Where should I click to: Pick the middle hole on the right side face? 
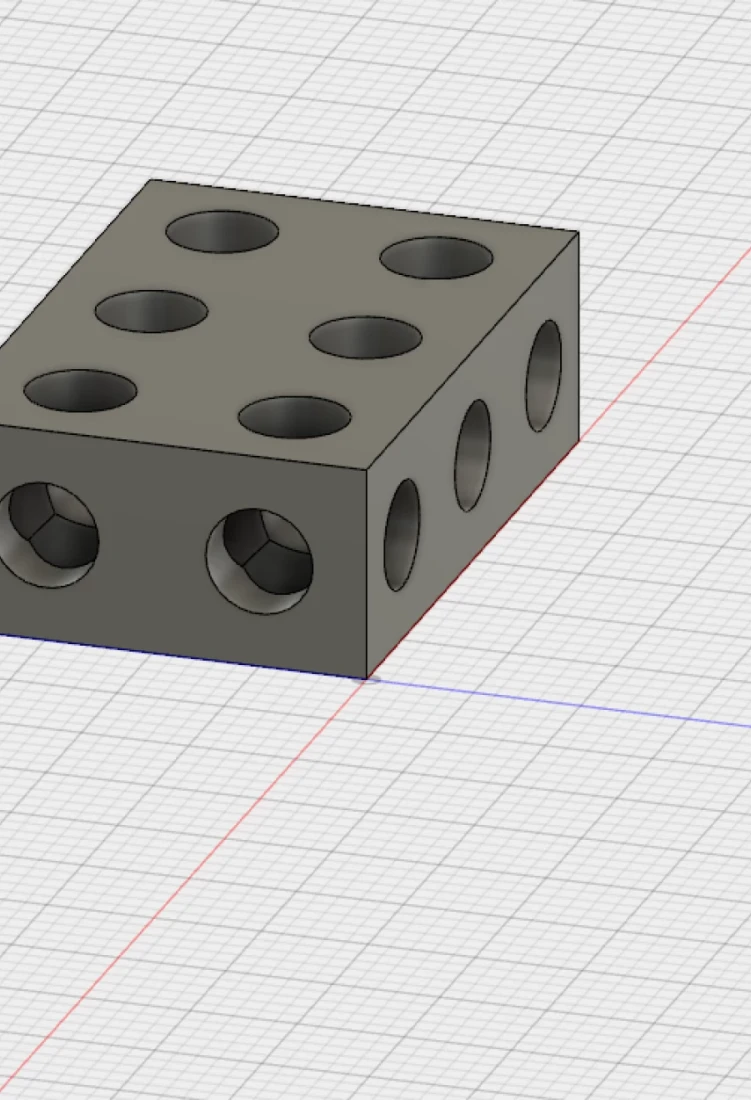473,455
